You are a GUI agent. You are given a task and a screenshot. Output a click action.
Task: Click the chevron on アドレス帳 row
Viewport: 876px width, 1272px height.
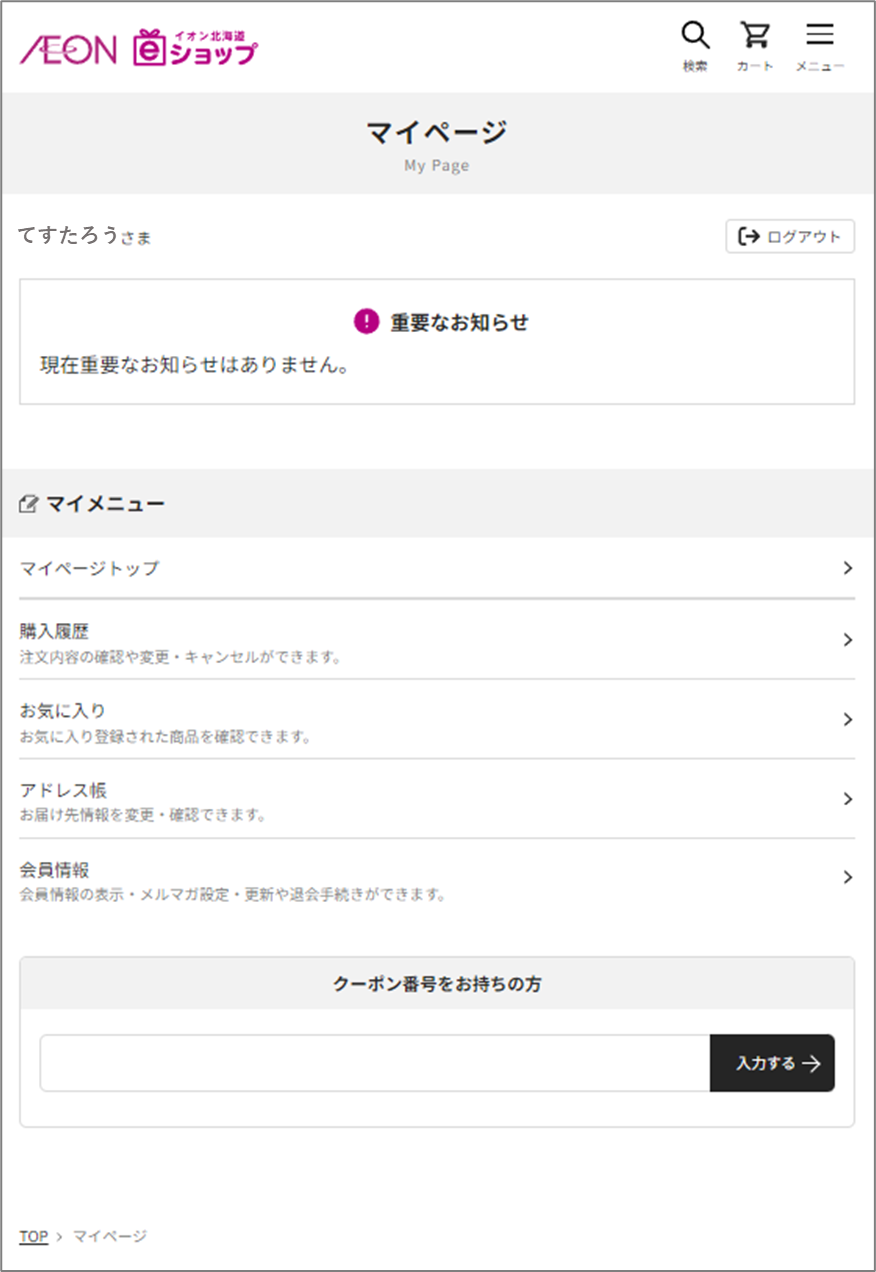847,799
